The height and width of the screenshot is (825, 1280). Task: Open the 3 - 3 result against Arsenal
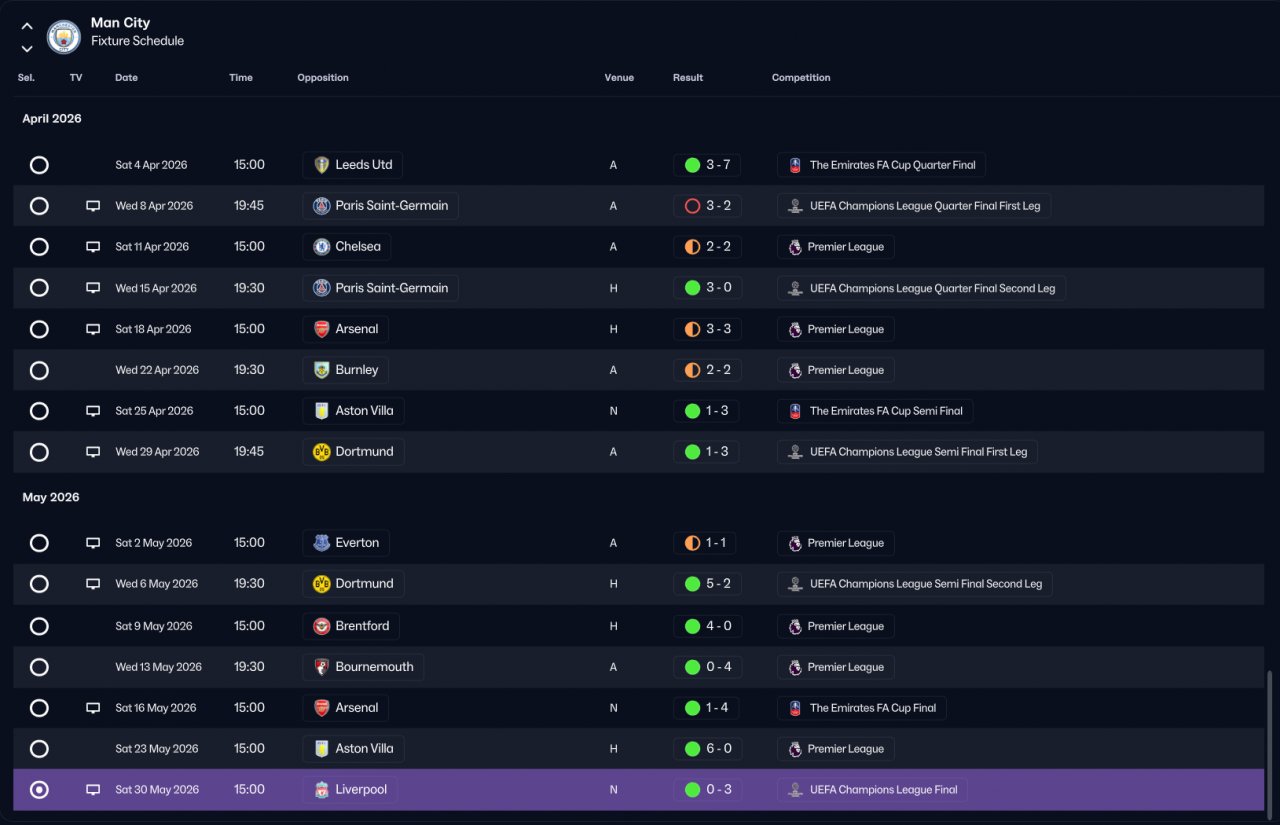point(707,329)
